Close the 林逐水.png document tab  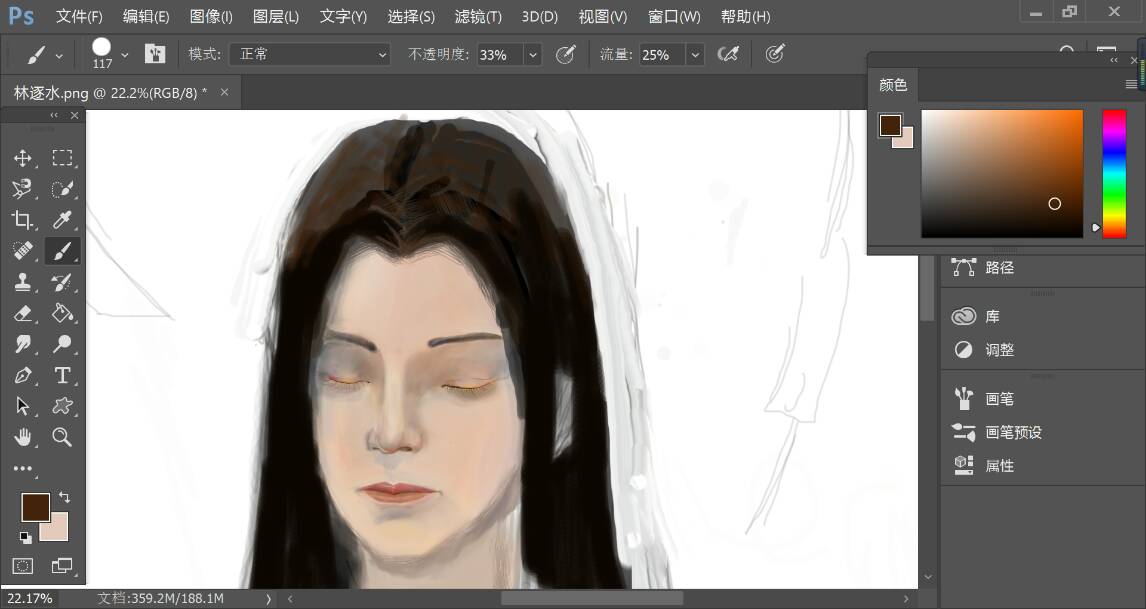point(224,92)
